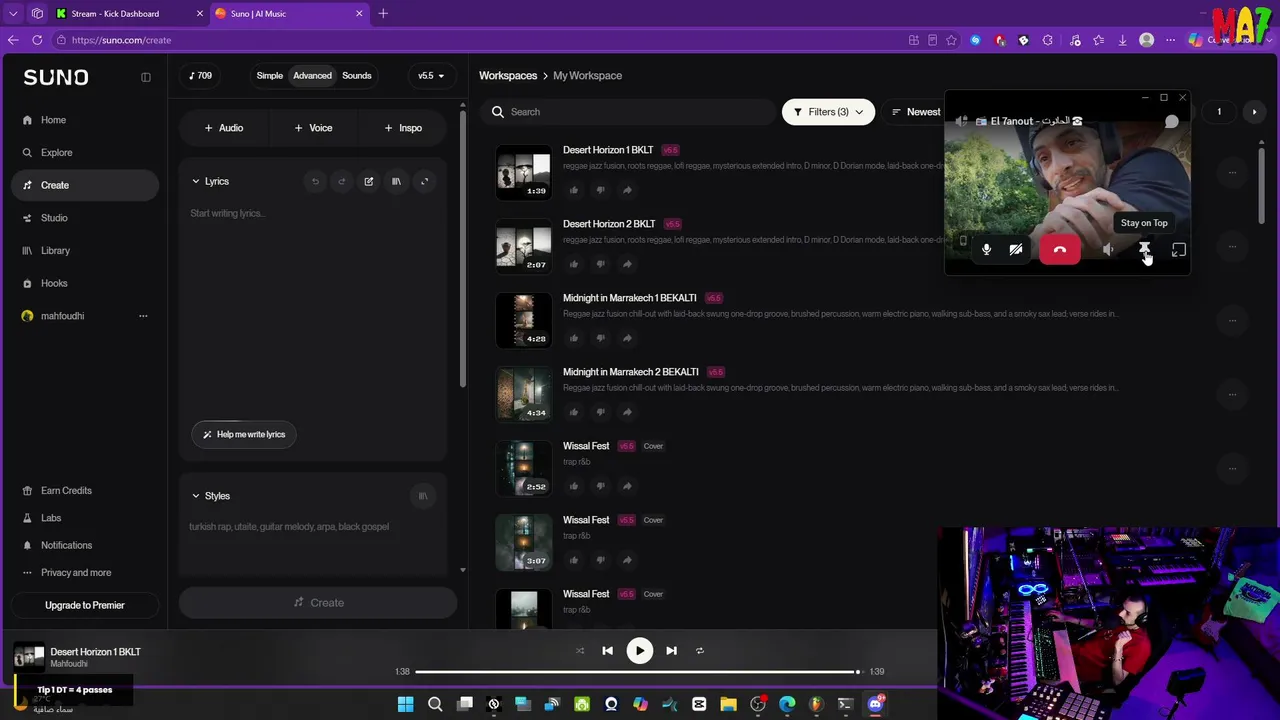The image size is (1280, 720).
Task: Add a Voice to the song
Action: (x=314, y=128)
